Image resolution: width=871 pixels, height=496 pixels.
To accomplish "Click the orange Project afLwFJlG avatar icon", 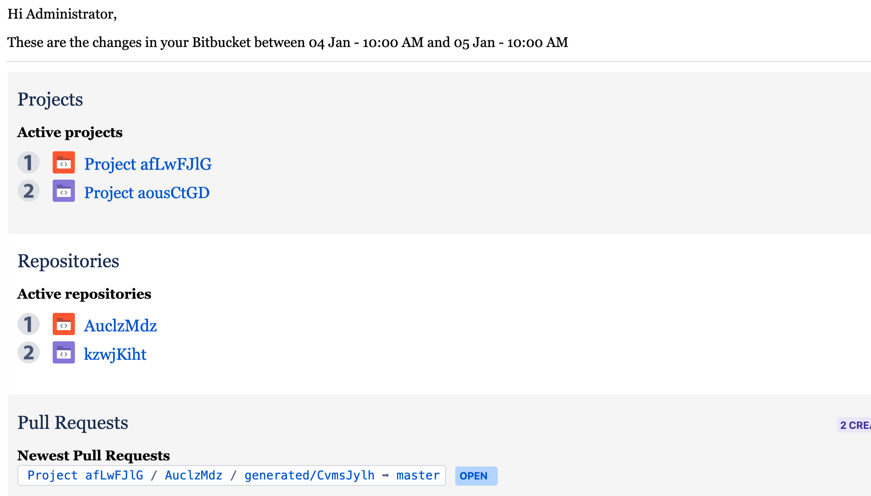I will click(64, 163).
